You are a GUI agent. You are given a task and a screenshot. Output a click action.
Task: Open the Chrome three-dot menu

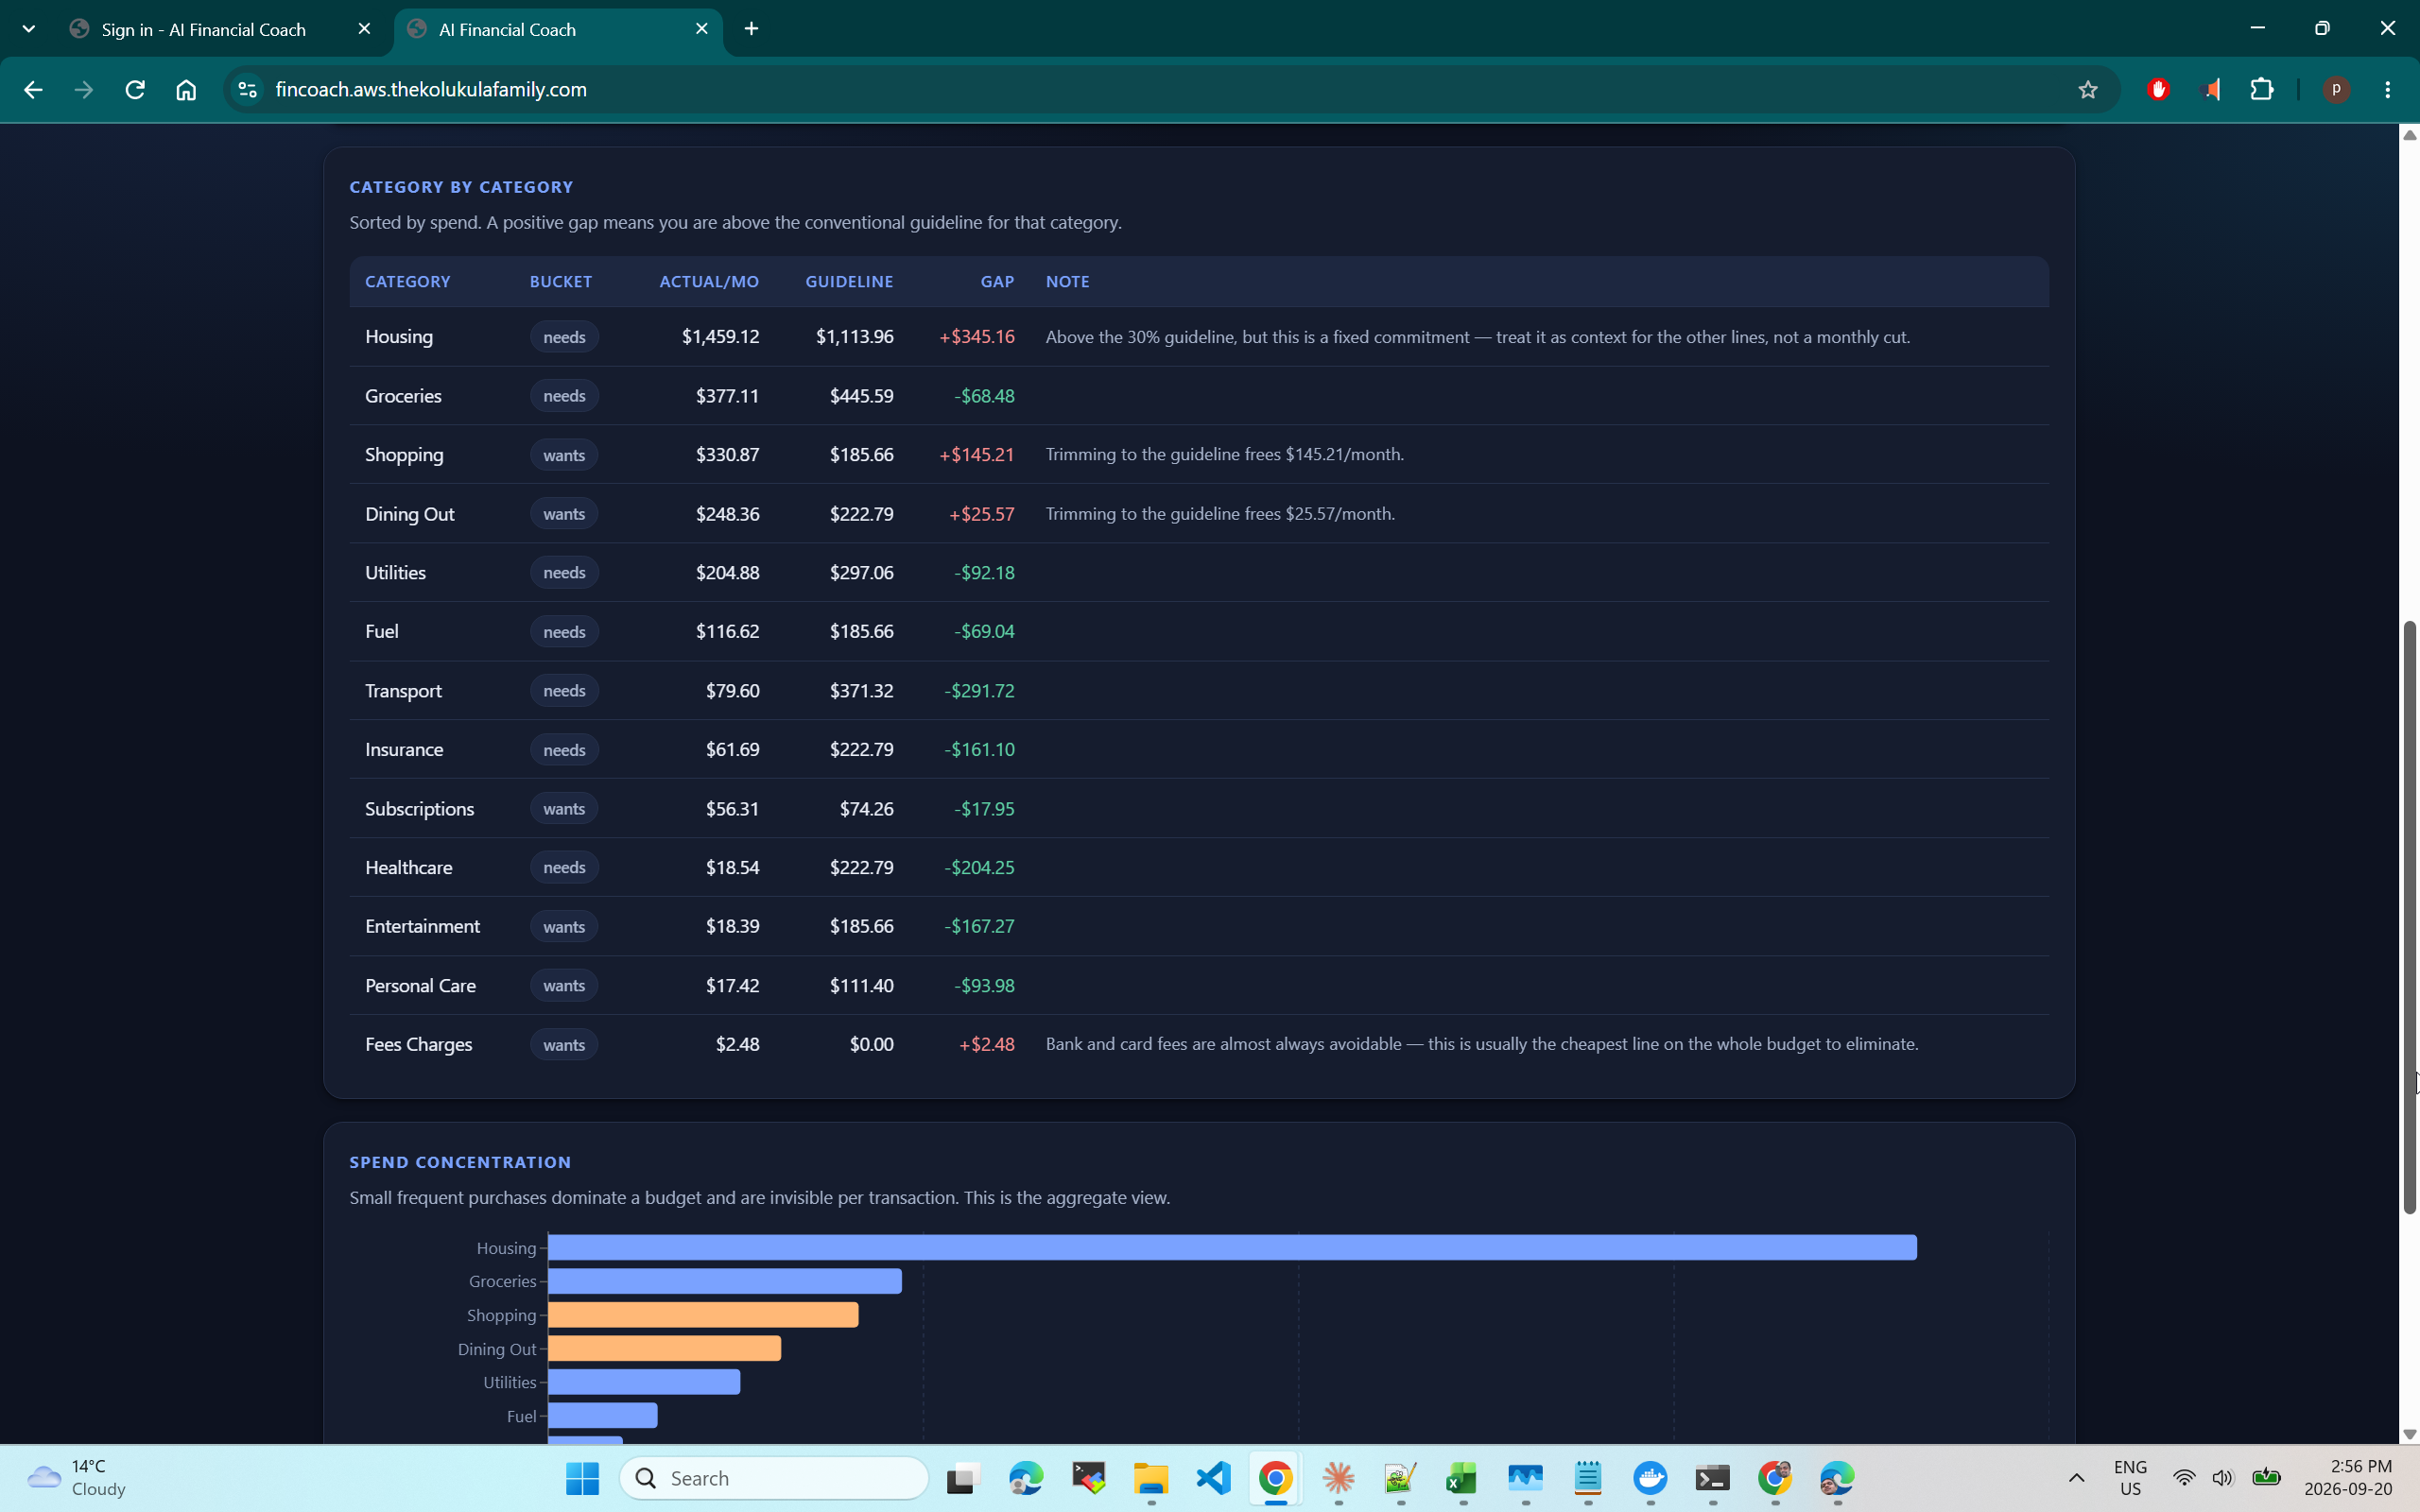click(x=2388, y=90)
